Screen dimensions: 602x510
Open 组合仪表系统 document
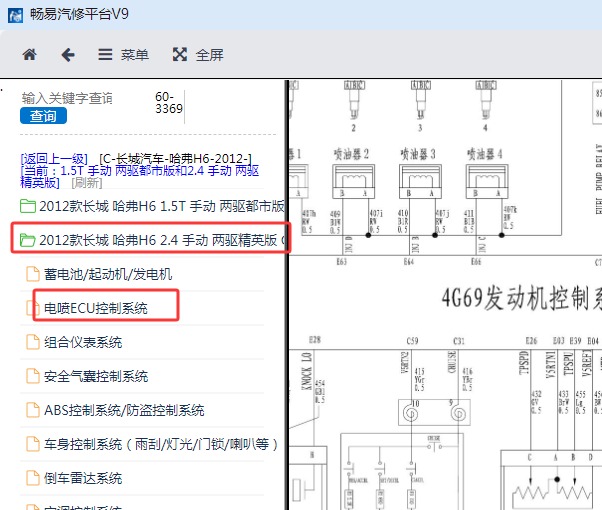pyautogui.click(x=83, y=342)
